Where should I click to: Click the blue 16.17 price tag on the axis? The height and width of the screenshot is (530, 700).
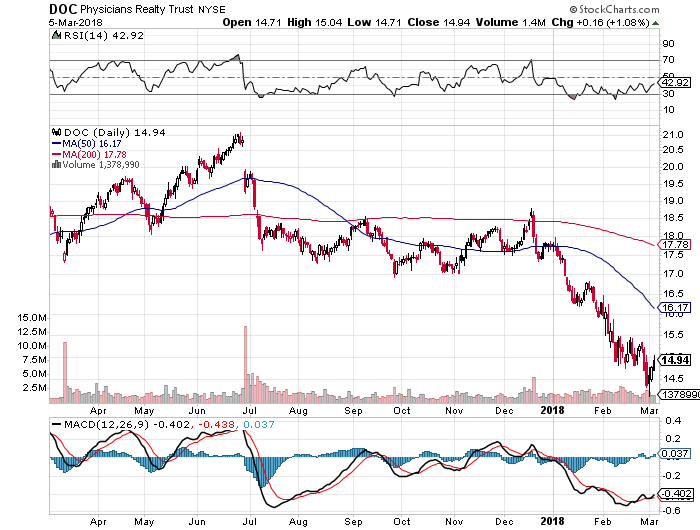click(675, 308)
